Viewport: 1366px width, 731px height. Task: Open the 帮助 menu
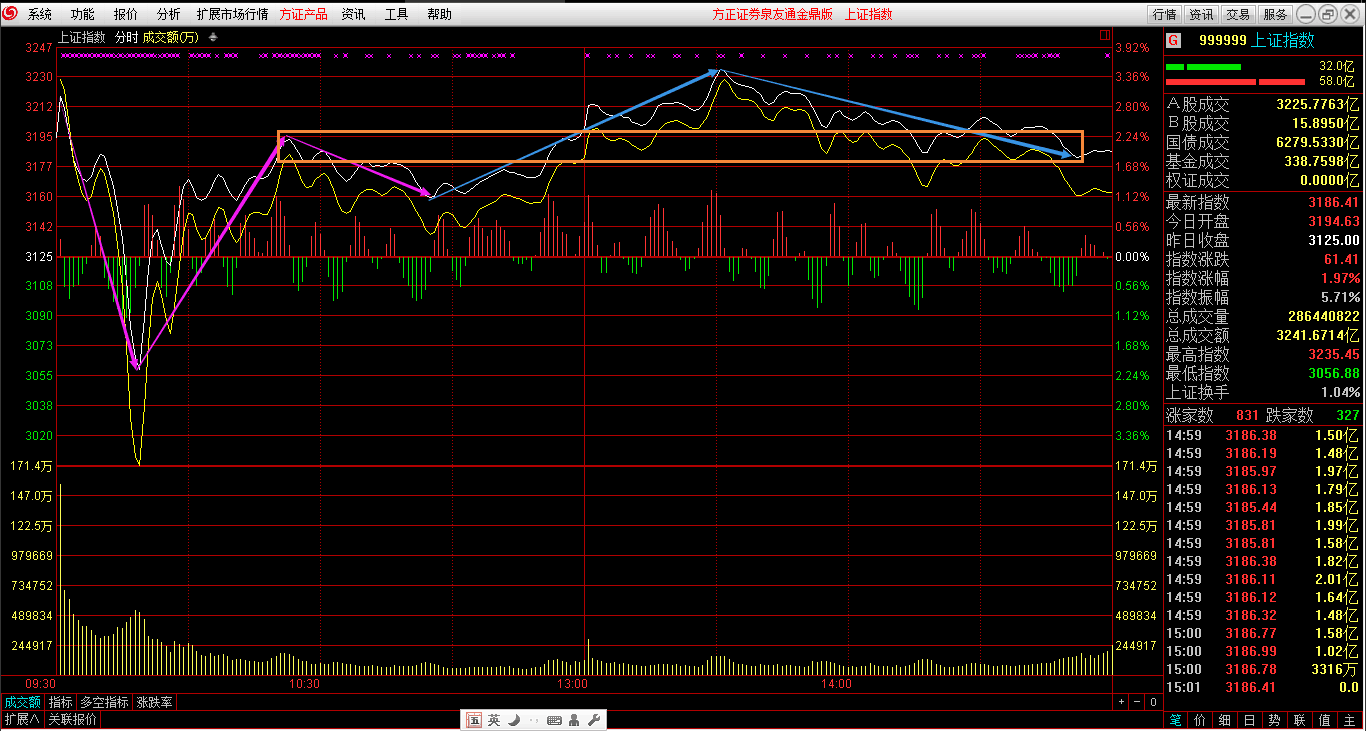coord(439,14)
